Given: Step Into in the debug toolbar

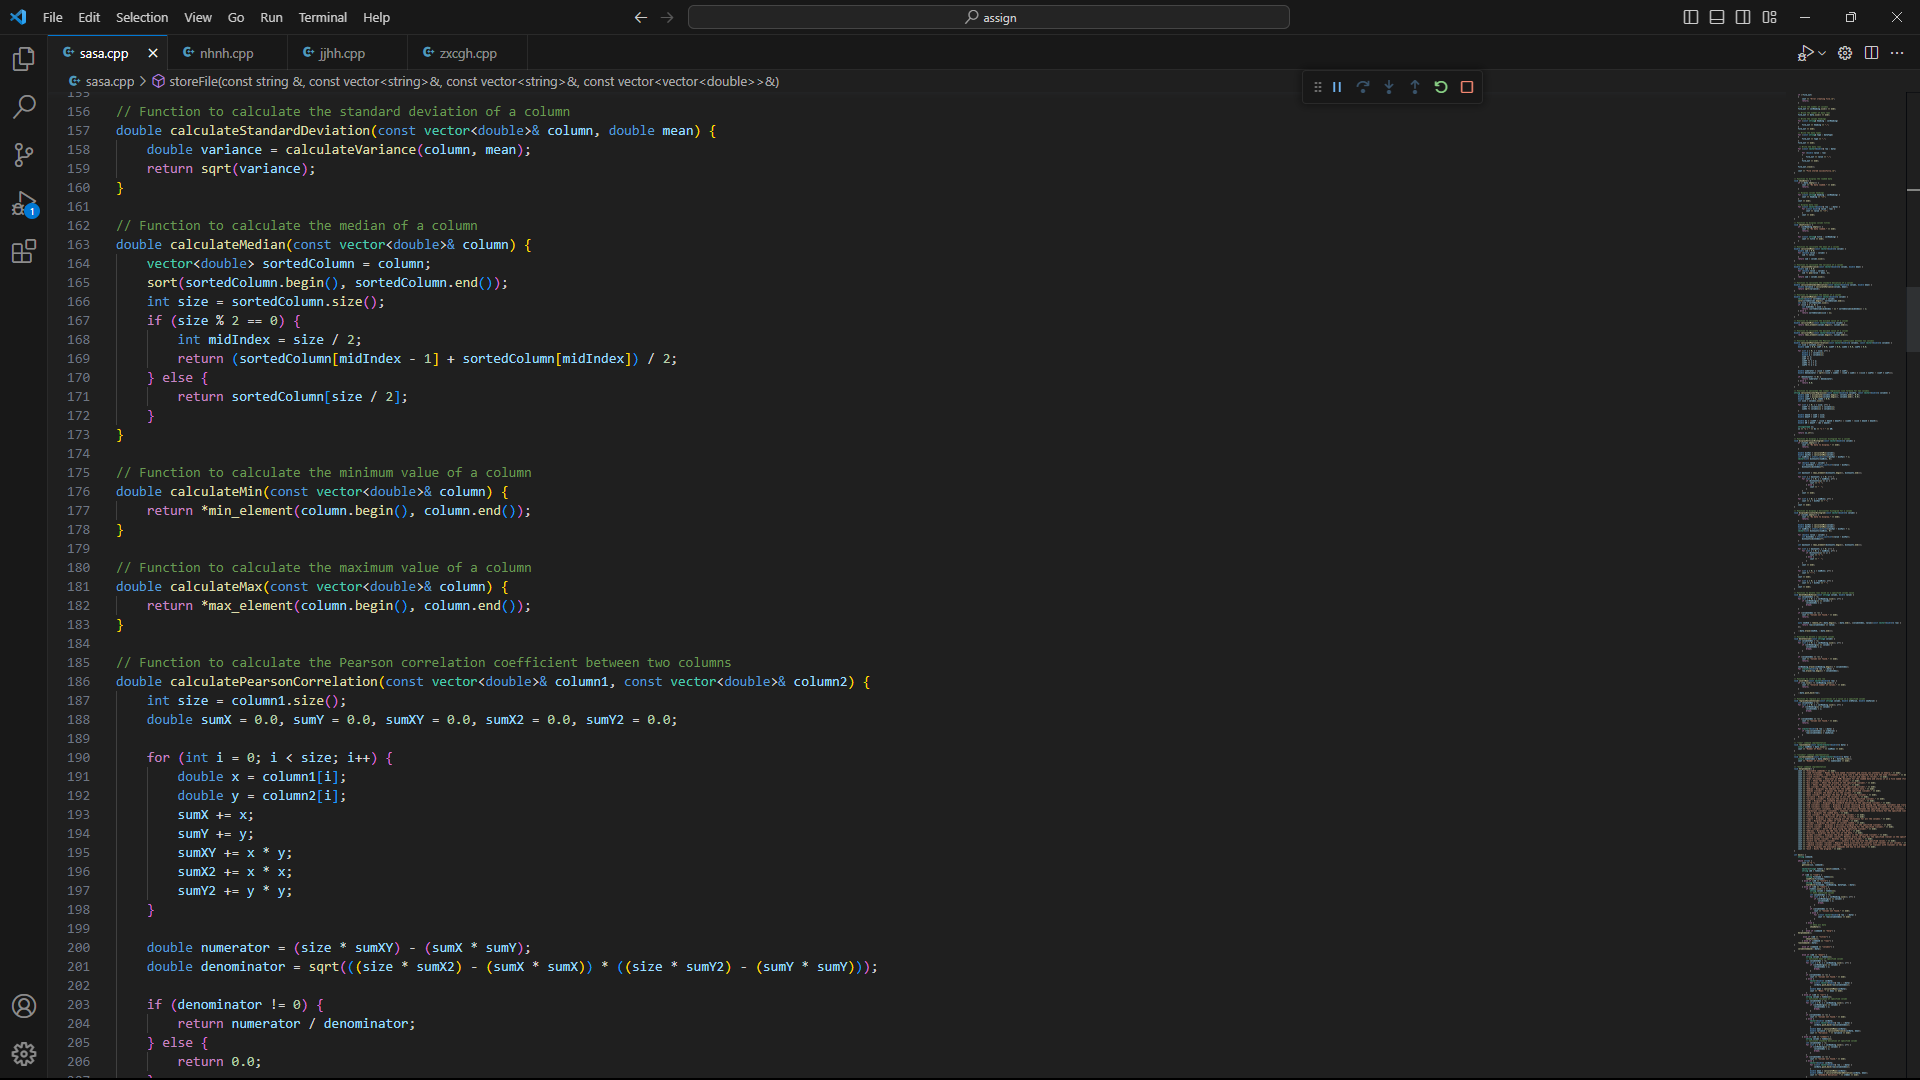Looking at the screenshot, I should (x=1389, y=87).
